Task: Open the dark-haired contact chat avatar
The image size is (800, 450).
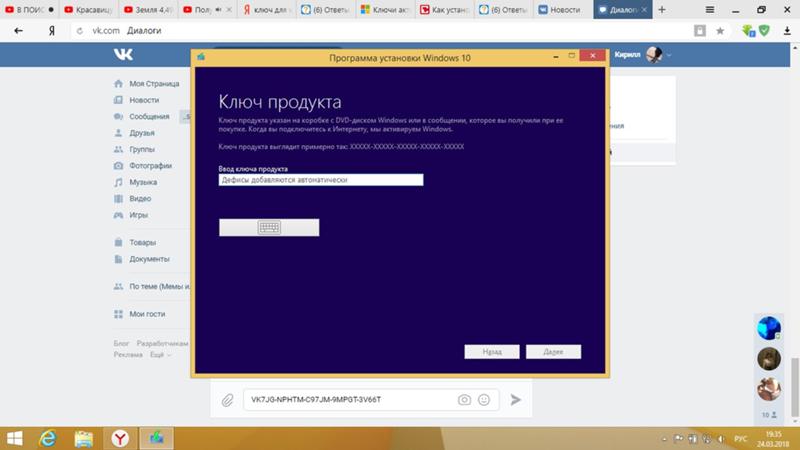Action: (769, 359)
